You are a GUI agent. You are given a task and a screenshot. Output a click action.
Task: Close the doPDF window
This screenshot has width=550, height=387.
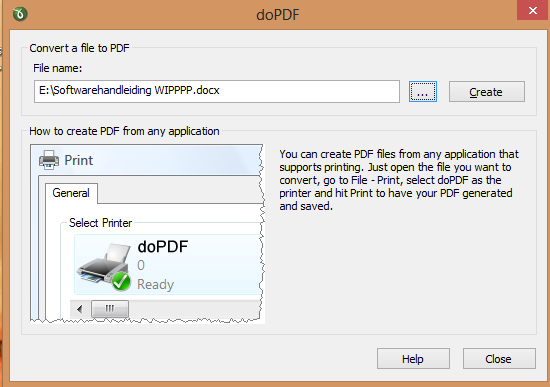point(533,11)
